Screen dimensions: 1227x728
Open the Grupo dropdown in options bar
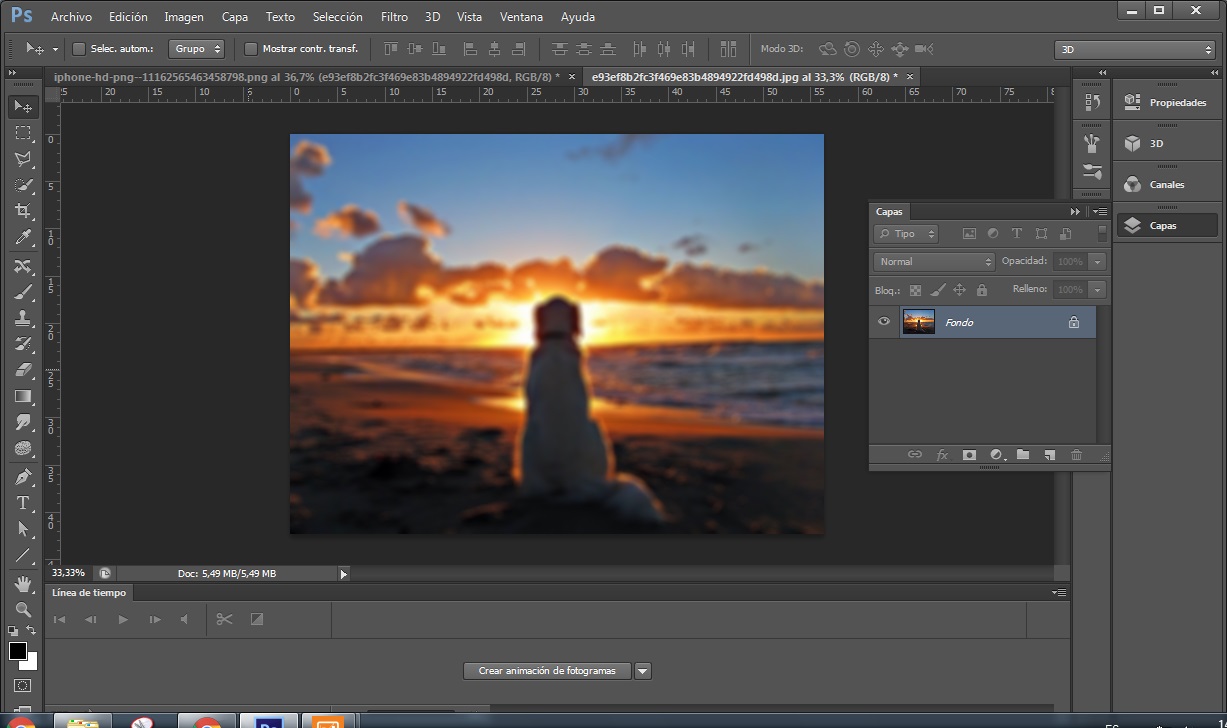pyautogui.click(x=196, y=49)
